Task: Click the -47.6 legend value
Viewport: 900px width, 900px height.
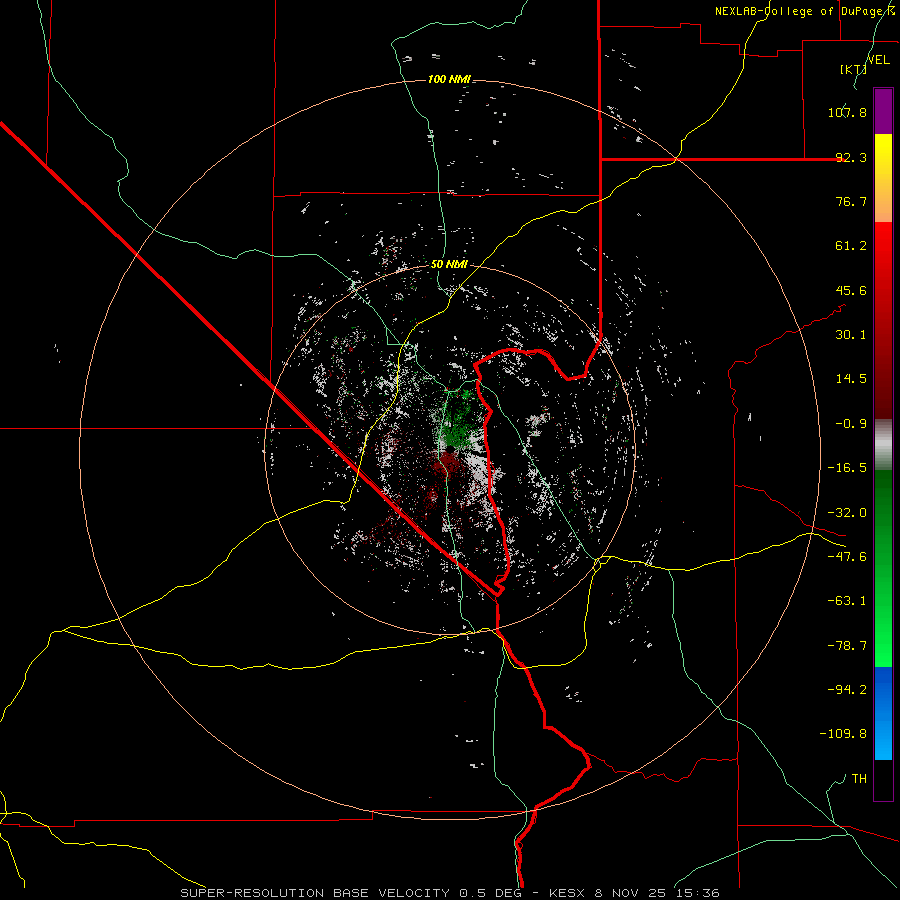Action: (847, 557)
